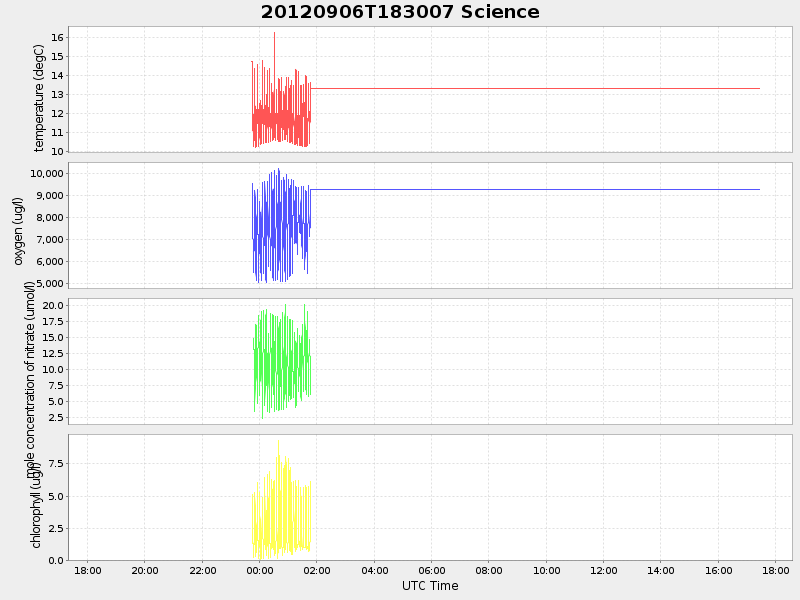Click the 'temperature (degC)' axis label
The width and height of the screenshot is (800, 600).
tap(39, 98)
